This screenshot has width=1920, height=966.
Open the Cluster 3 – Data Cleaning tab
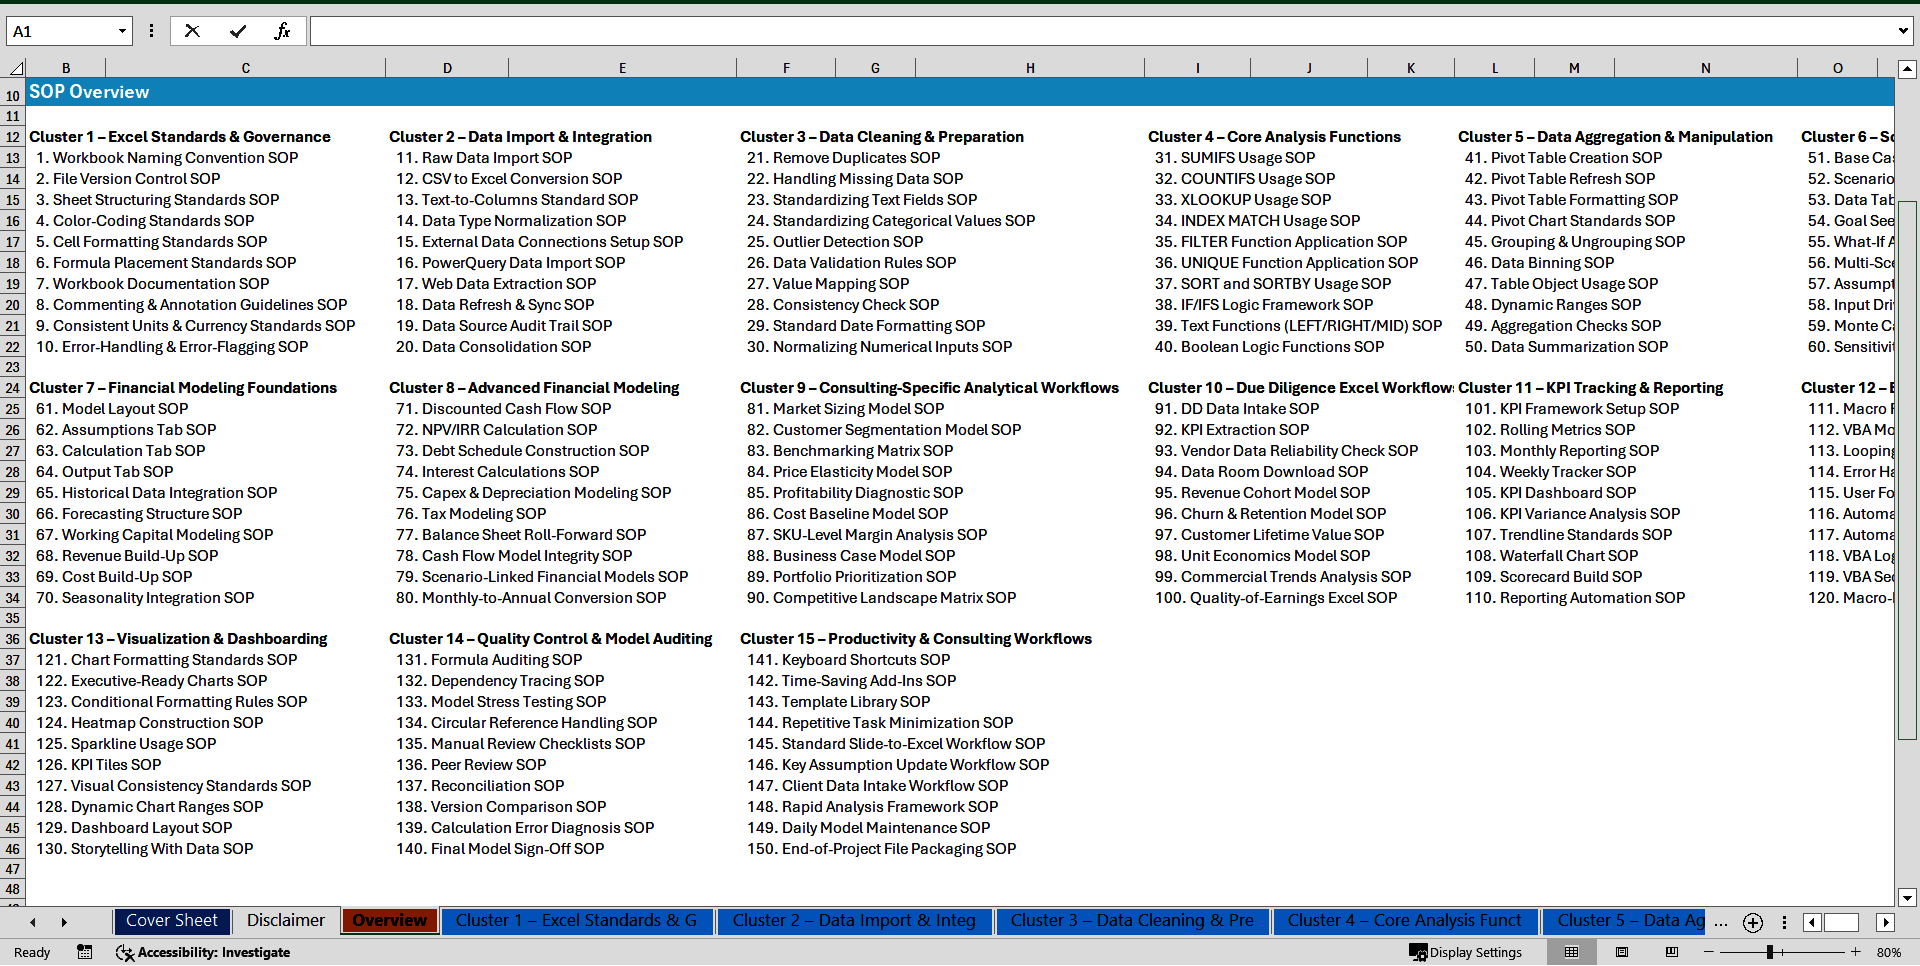1132,921
